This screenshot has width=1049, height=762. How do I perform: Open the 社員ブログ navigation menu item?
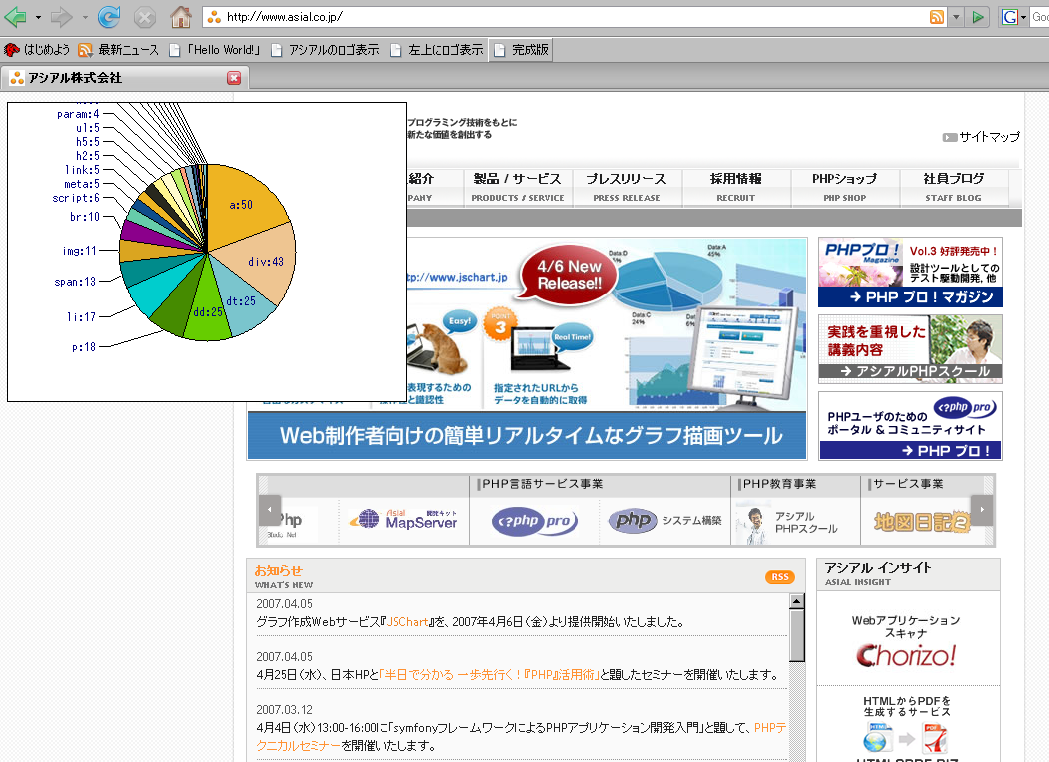click(x=953, y=185)
